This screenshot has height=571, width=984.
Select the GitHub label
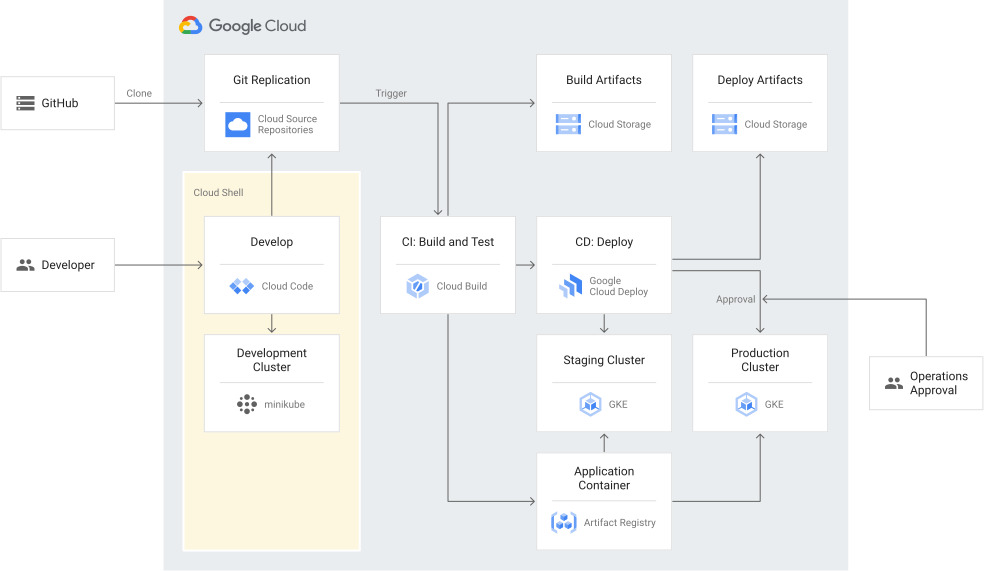click(60, 103)
